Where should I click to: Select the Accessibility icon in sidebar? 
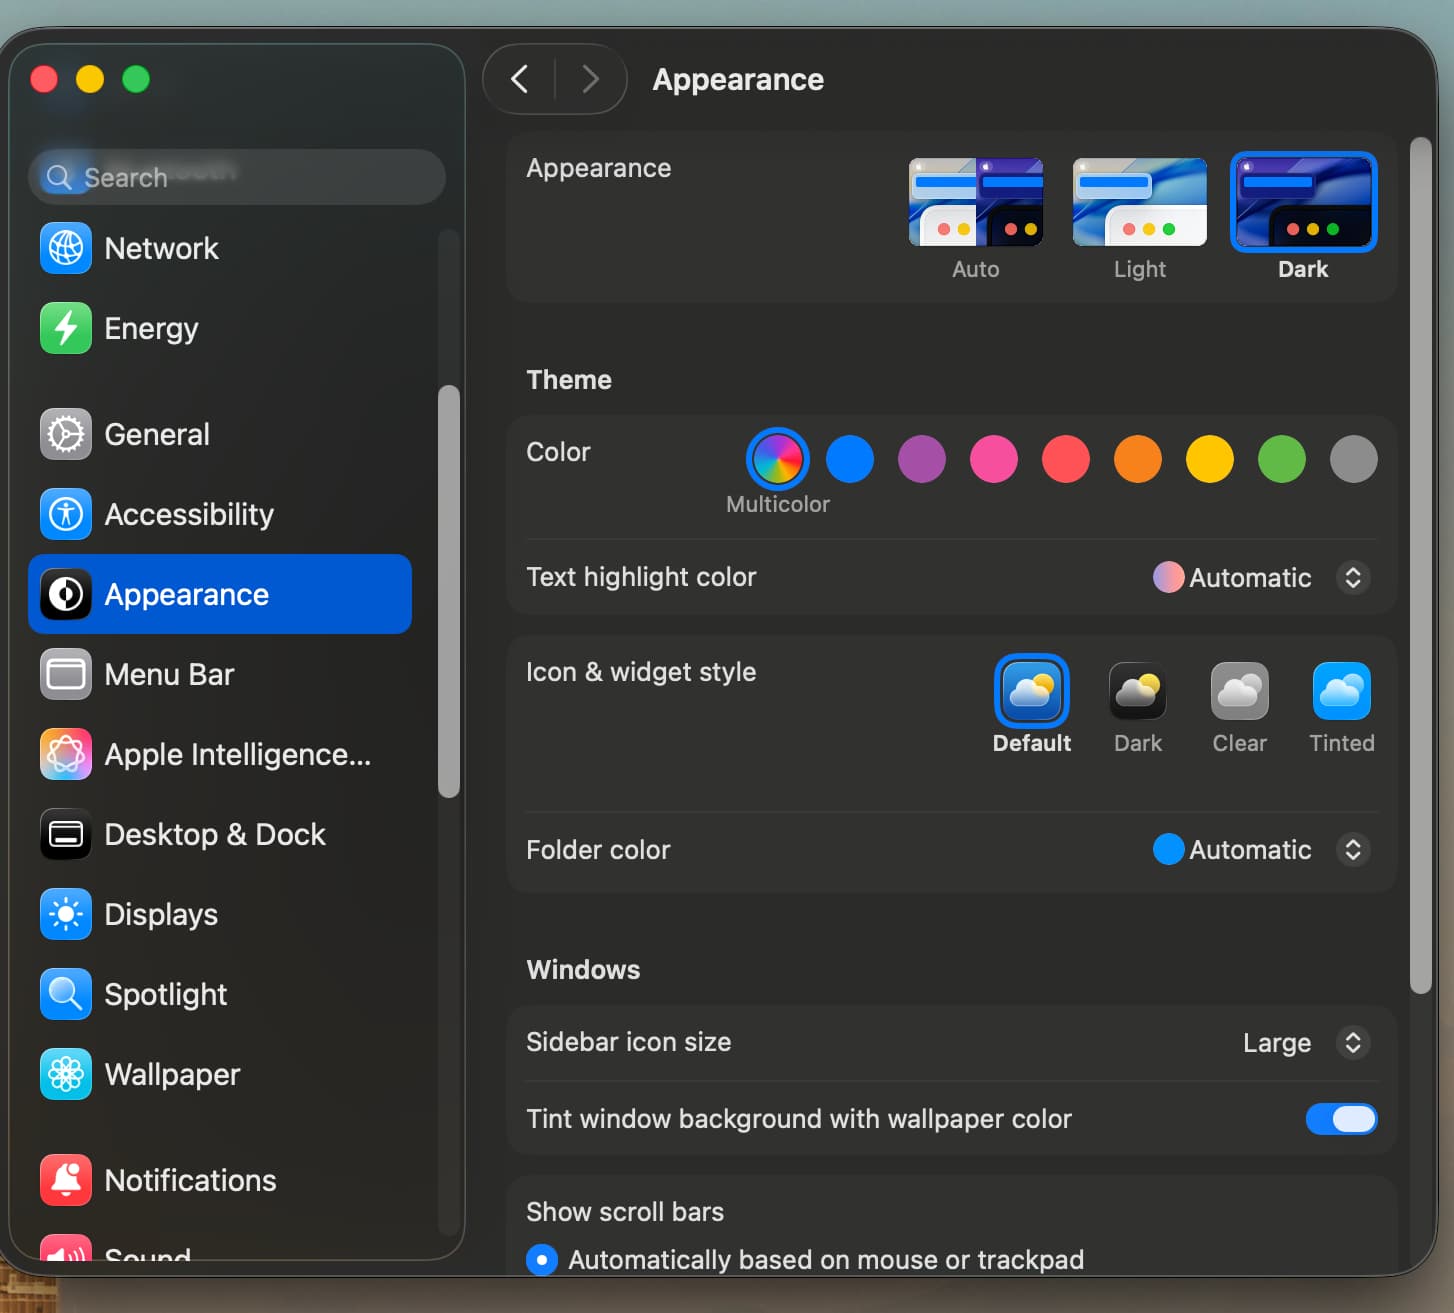point(66,514)
